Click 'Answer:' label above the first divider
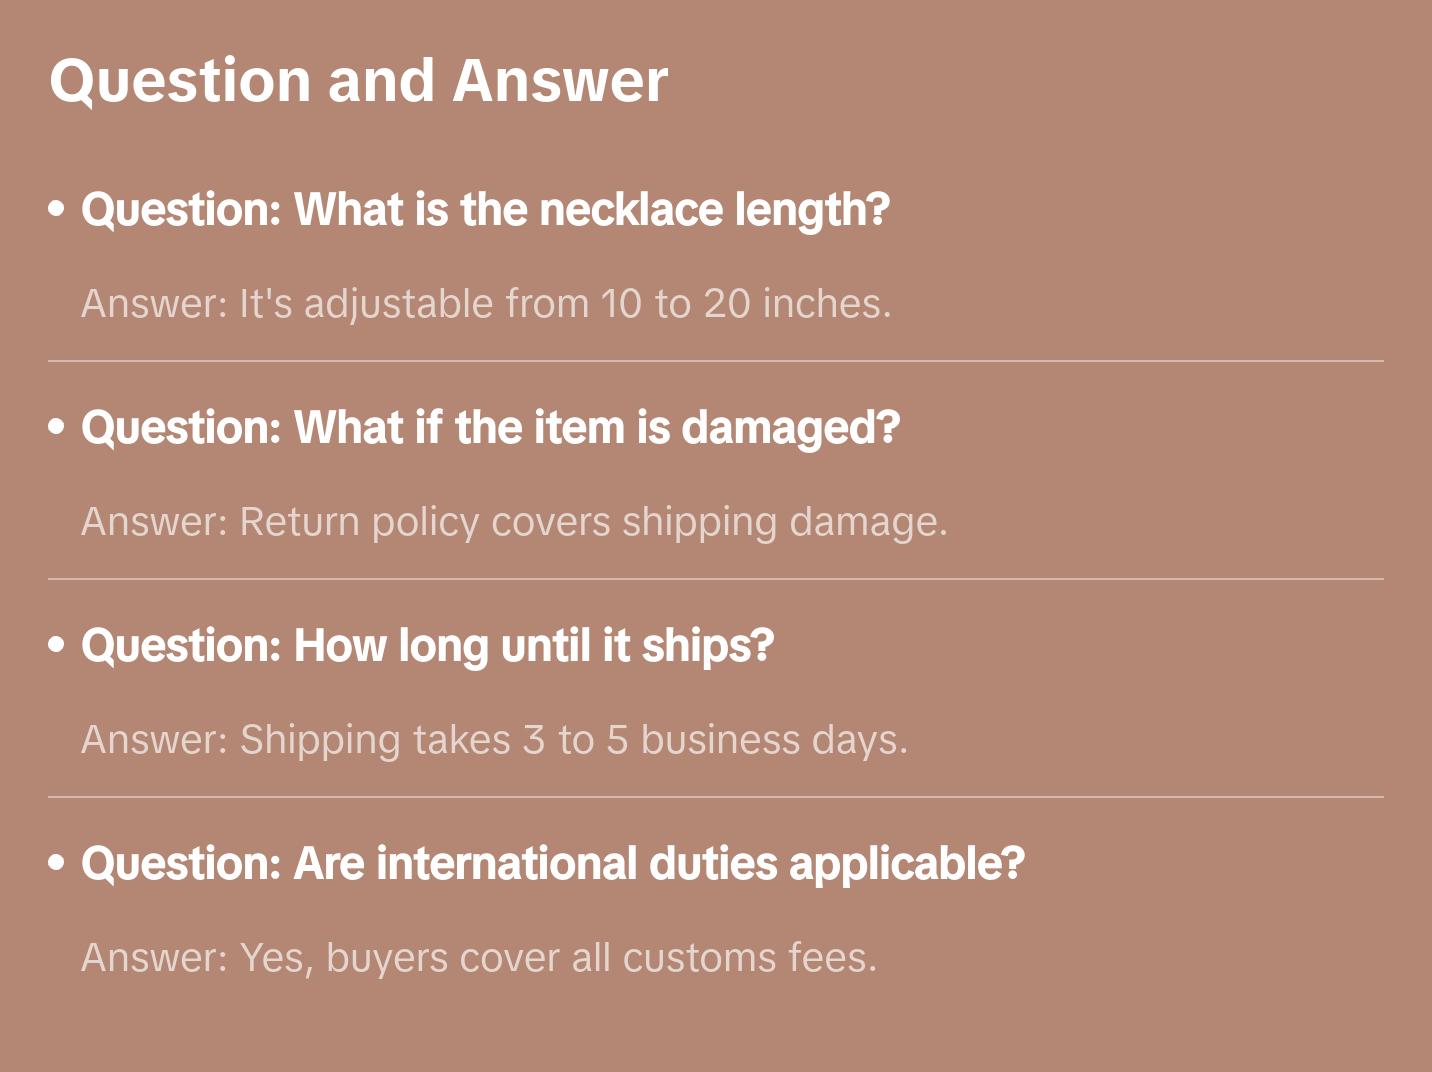The height and width of the screenshot is (1072, 1432). 155,304
